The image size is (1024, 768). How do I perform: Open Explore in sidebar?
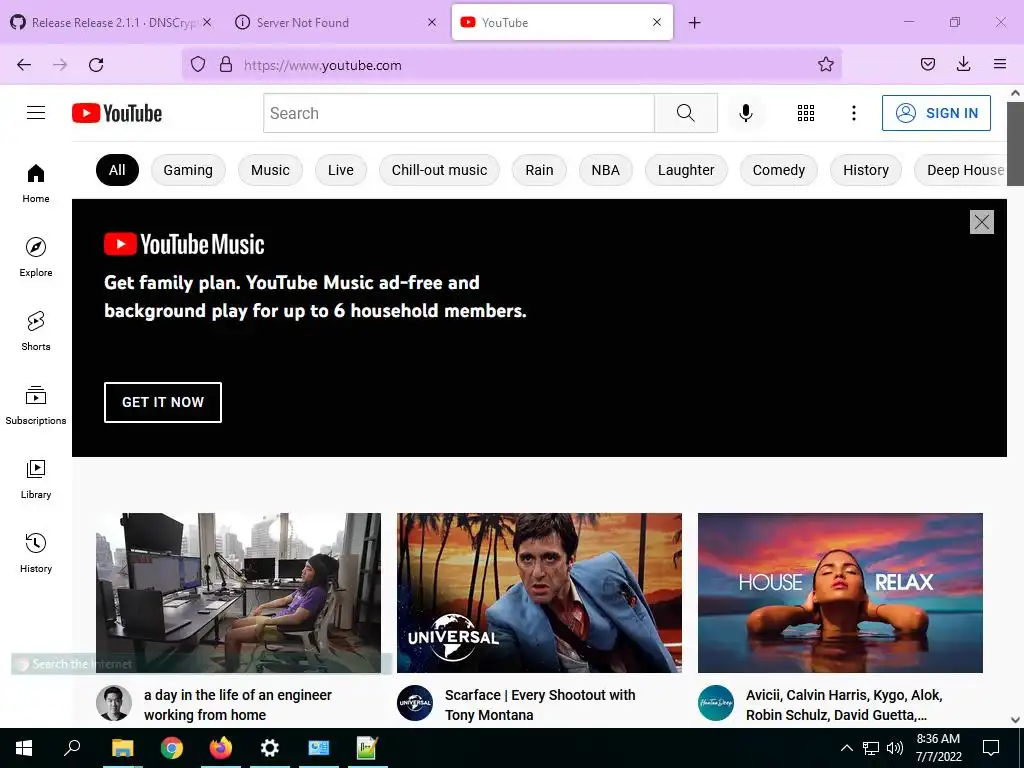36,257
